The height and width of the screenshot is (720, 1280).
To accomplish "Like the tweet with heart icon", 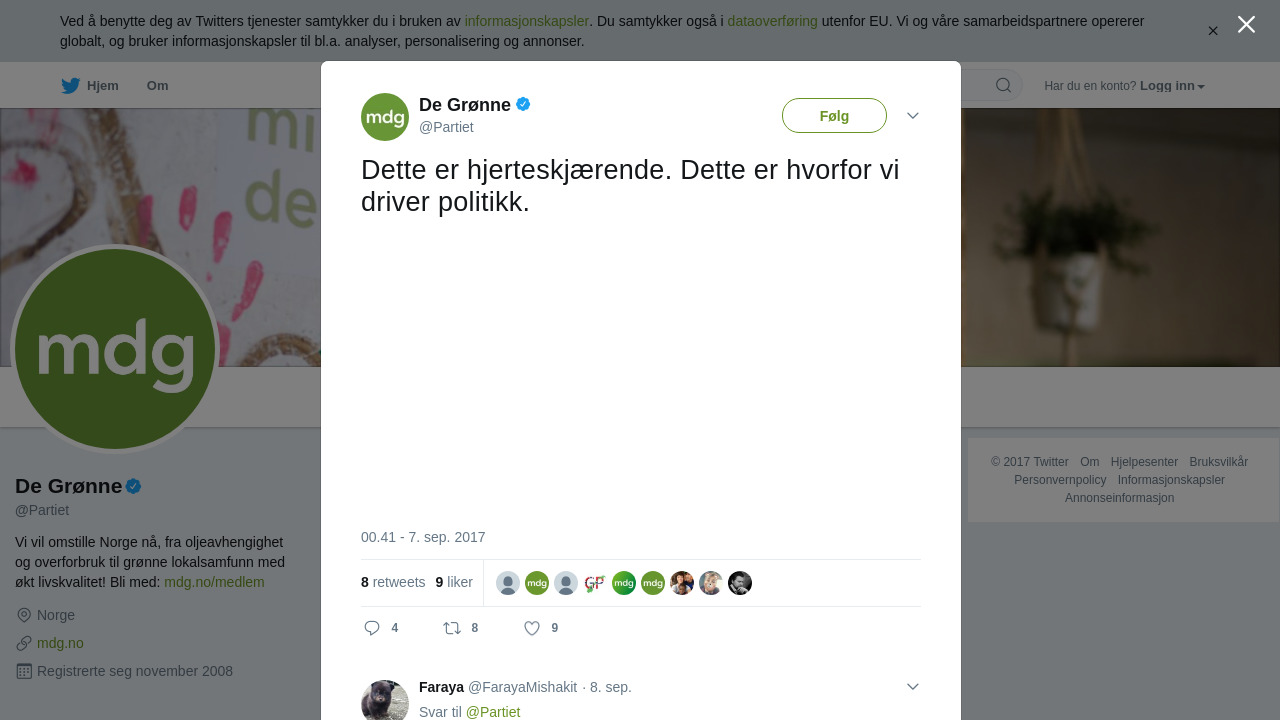I will pos(532,628).
